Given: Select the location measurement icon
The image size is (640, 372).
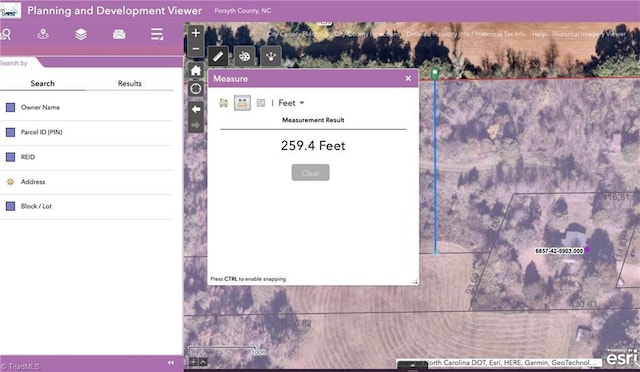Looking at the screenshot, I should pyautogui.click(x=261, y=103).
